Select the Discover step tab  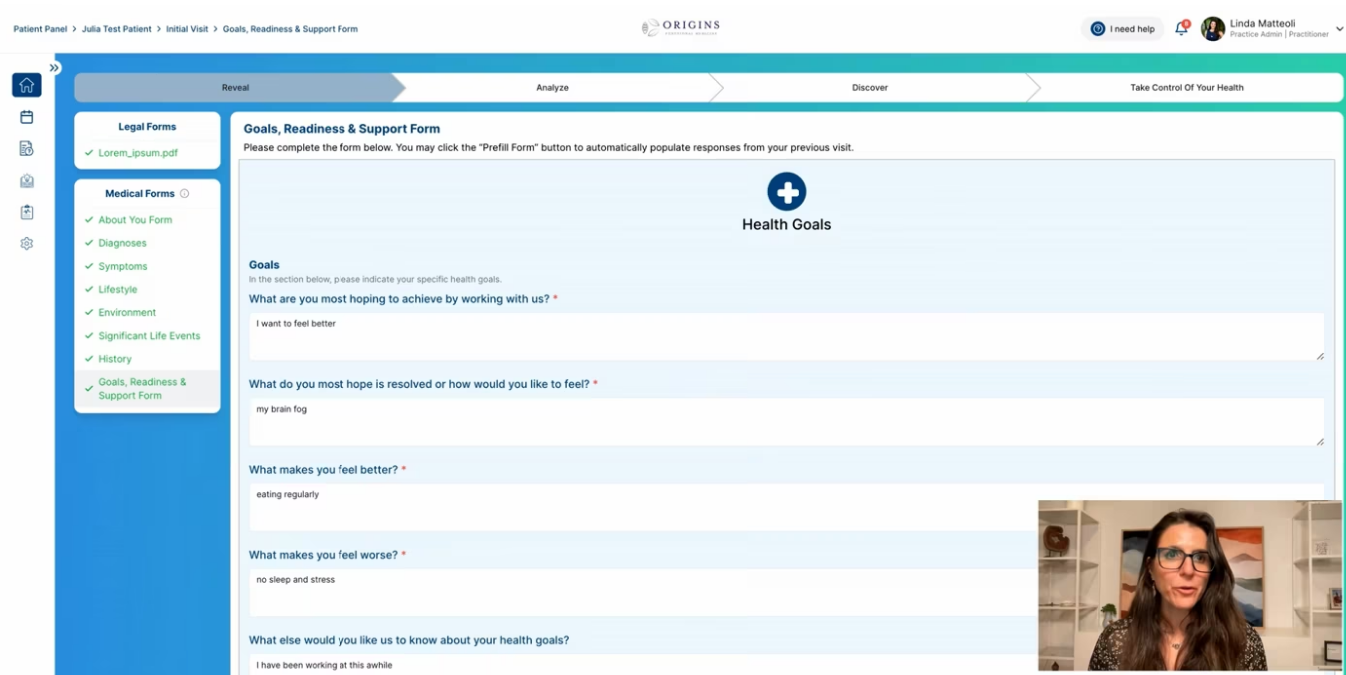869,88
